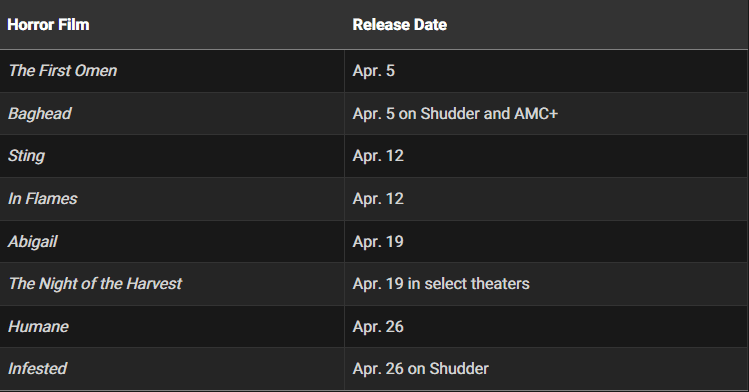This screenshot has width=749, height=392.
Task: Click the Horror Film column header
Action: 48,24
